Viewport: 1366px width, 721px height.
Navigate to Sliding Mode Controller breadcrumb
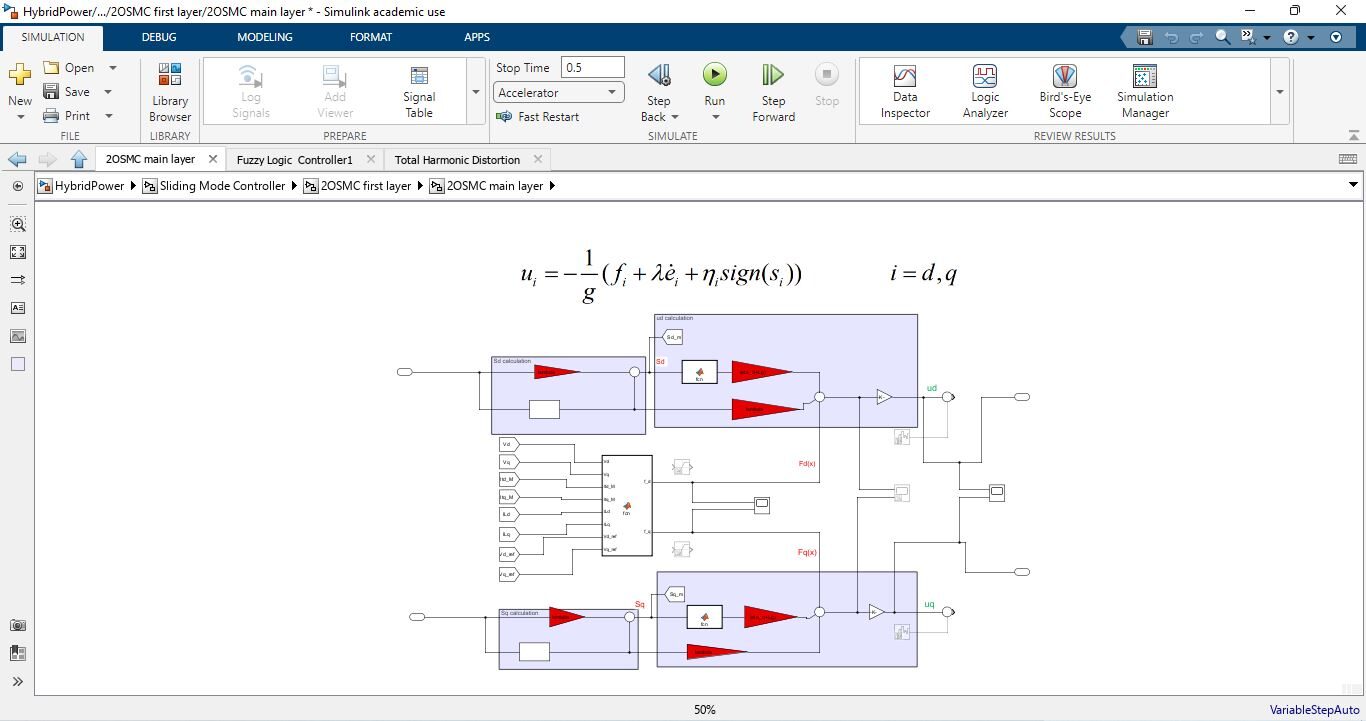click(x=222, y=186)
